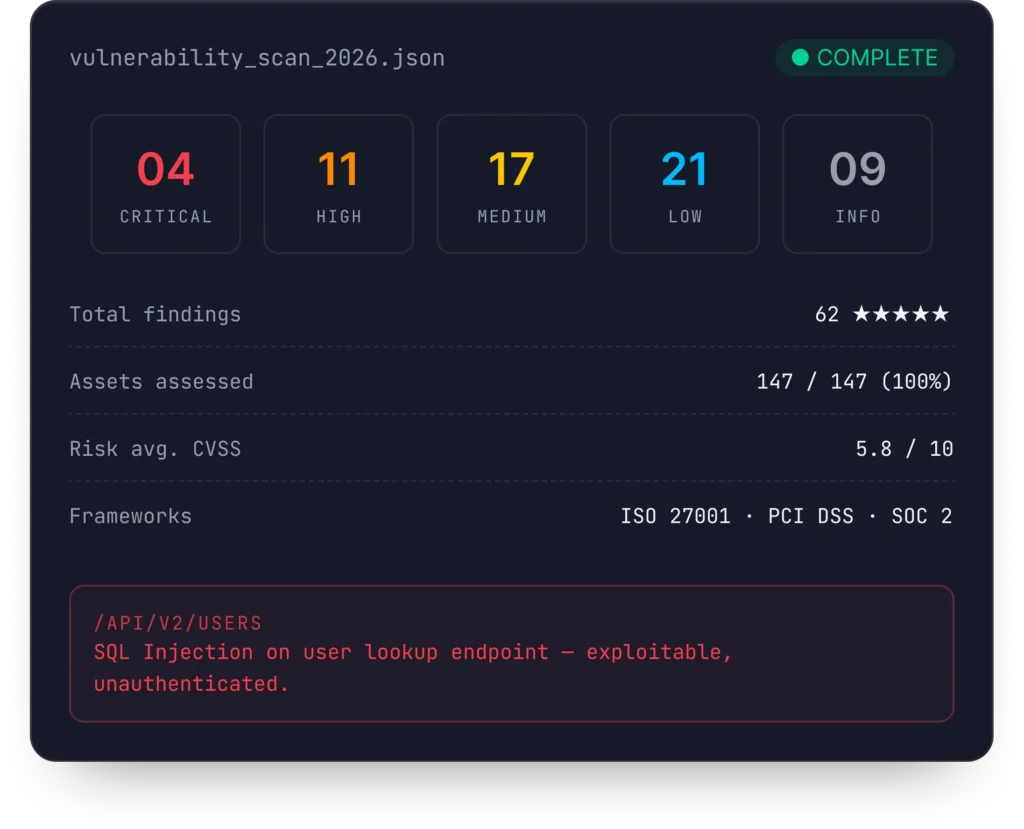This screenshot has height=829, width=1024.
Task: Click the COMPLETE status badge
Action: tap(864, 57)
